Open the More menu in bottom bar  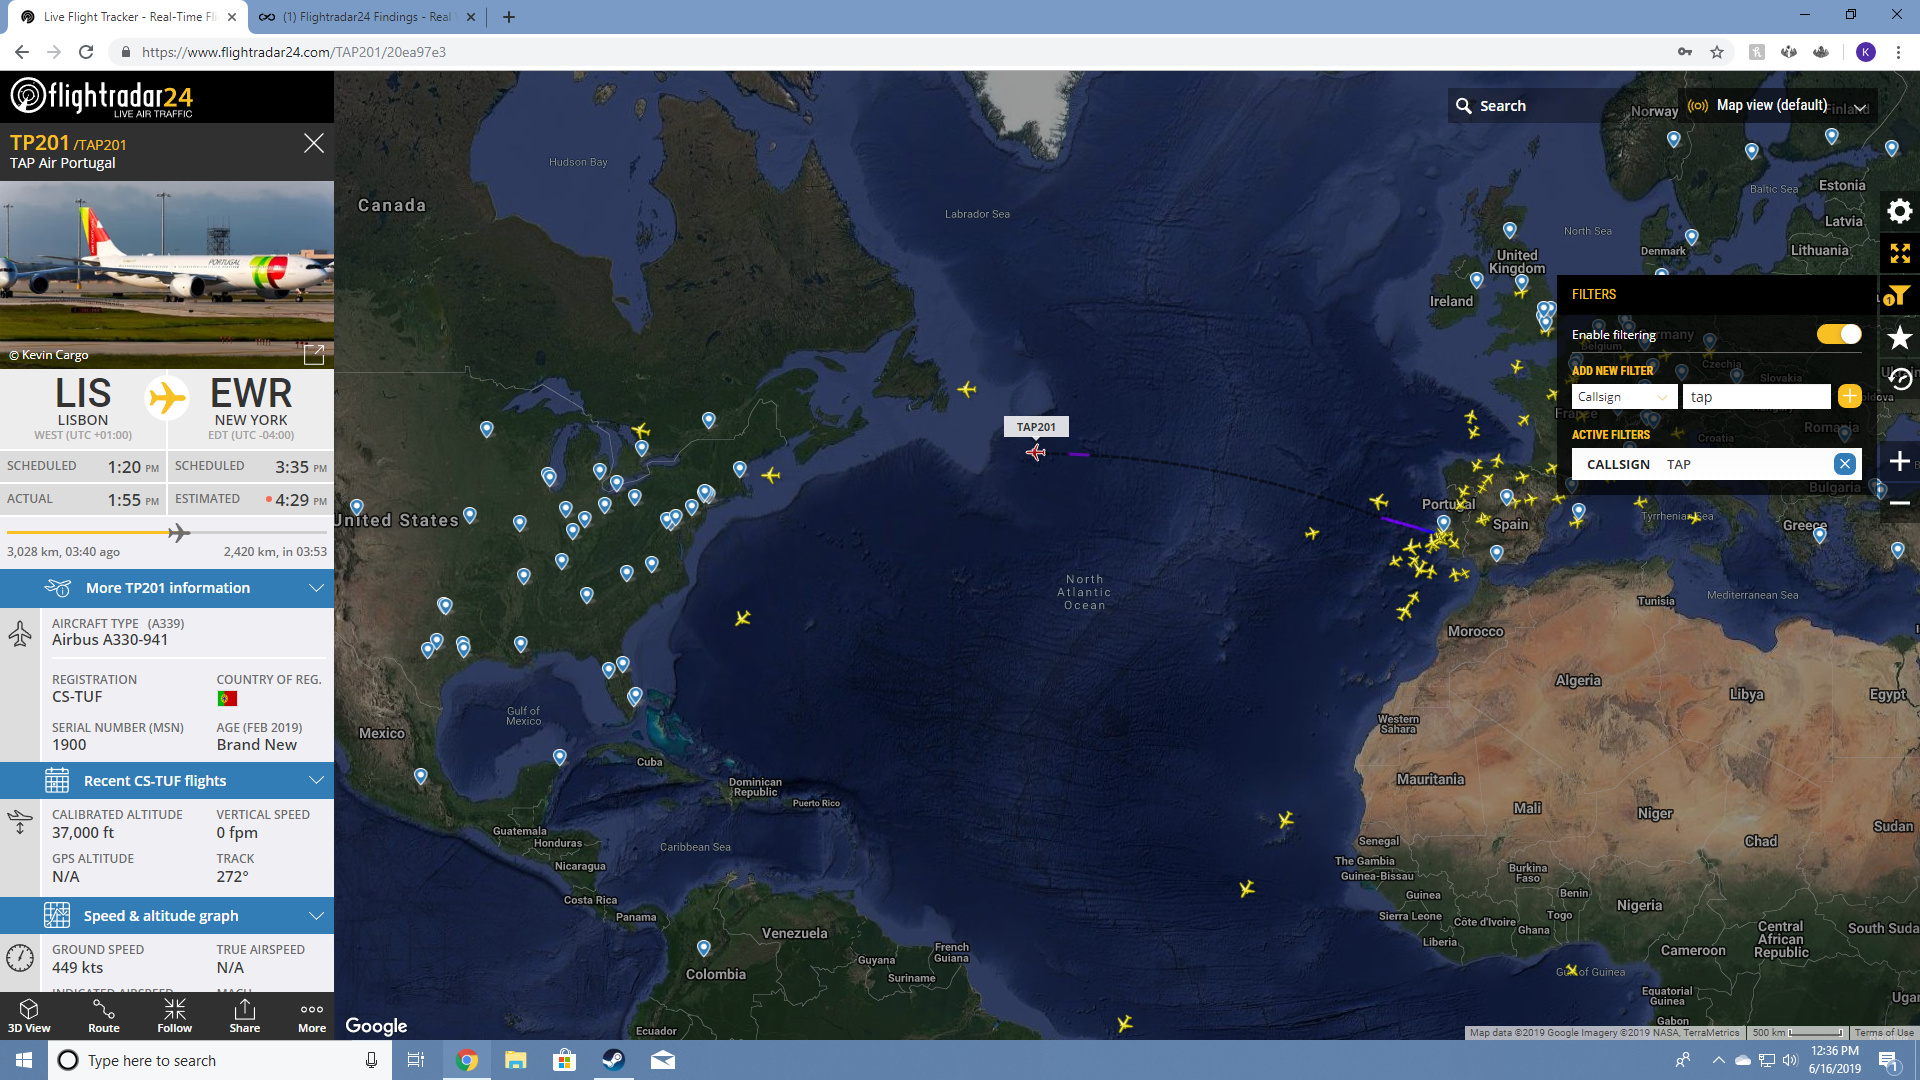[x=311, y=1015]
